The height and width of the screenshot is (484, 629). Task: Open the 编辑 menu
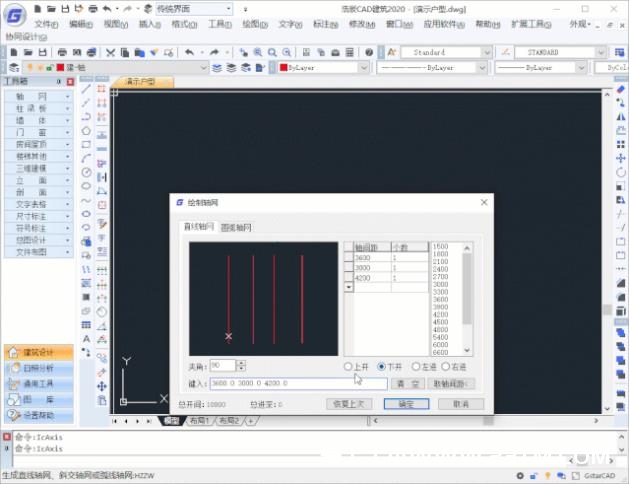(x=81, y=24)
